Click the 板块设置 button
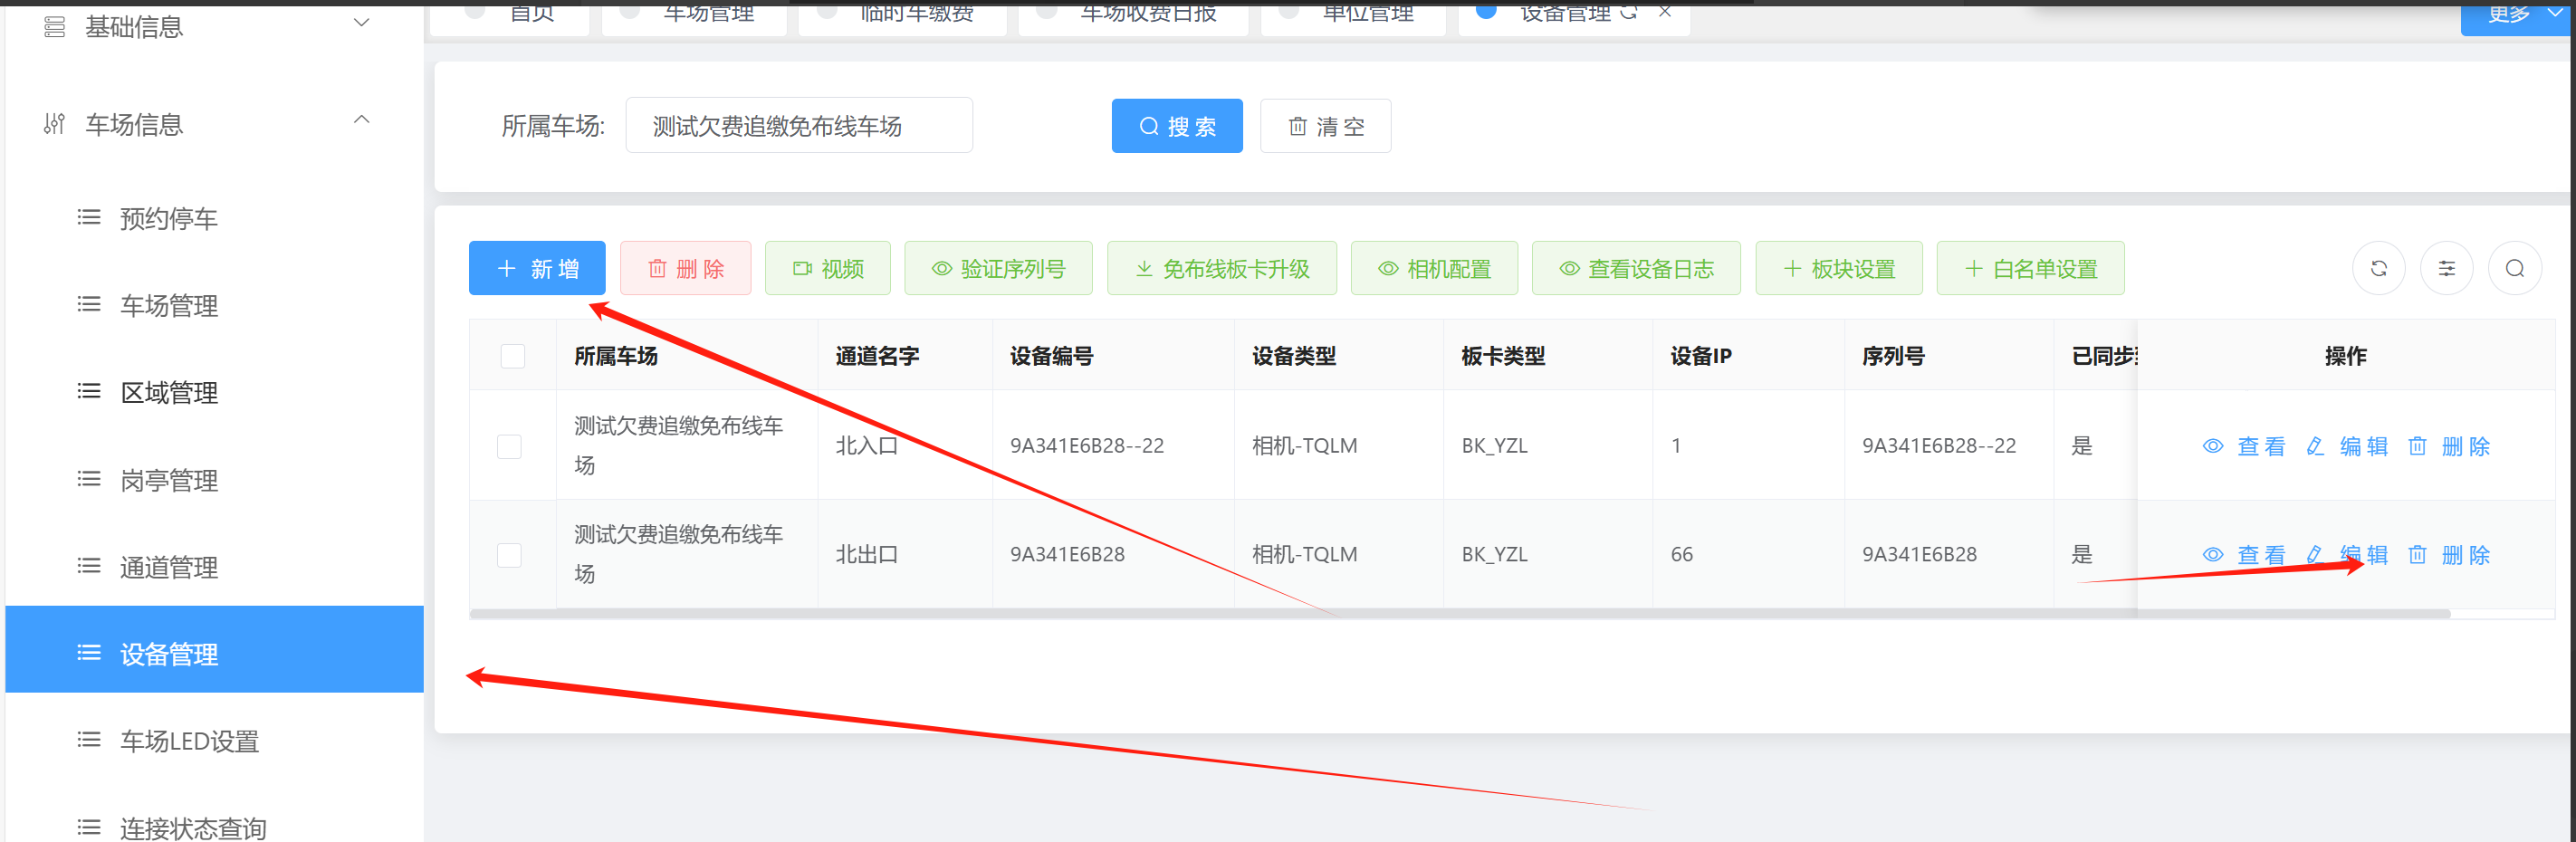This screenshot has width=2576, height=842. tap(1839, 268)
